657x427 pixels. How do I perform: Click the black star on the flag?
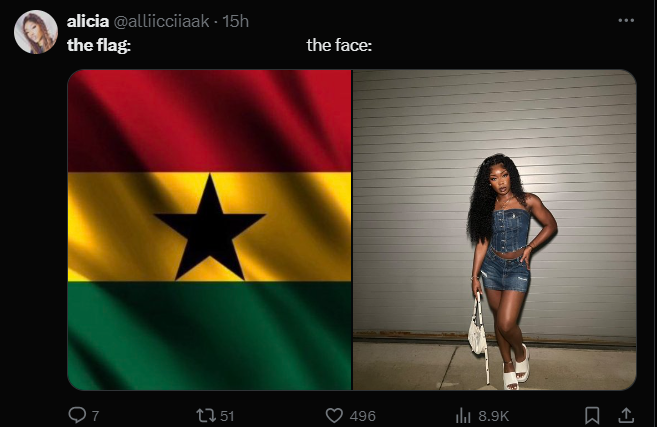coord(210,223)
